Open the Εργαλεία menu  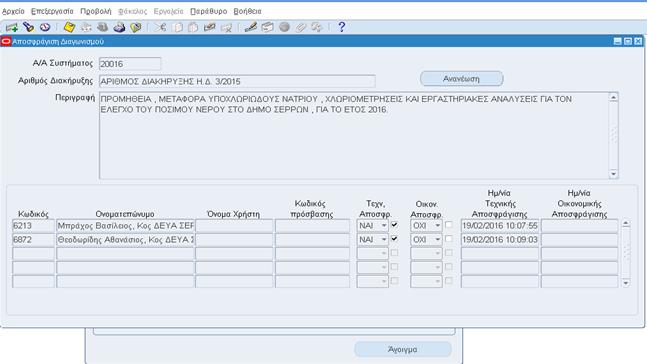tap(168, 11)
